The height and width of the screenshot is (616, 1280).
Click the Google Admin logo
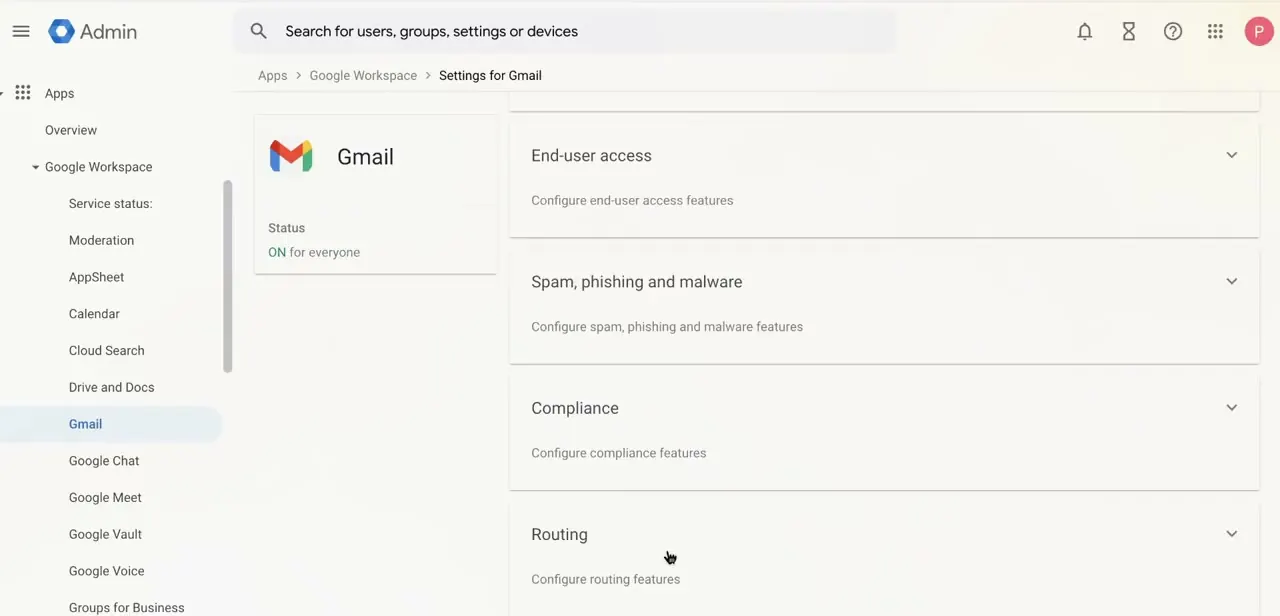92,31
